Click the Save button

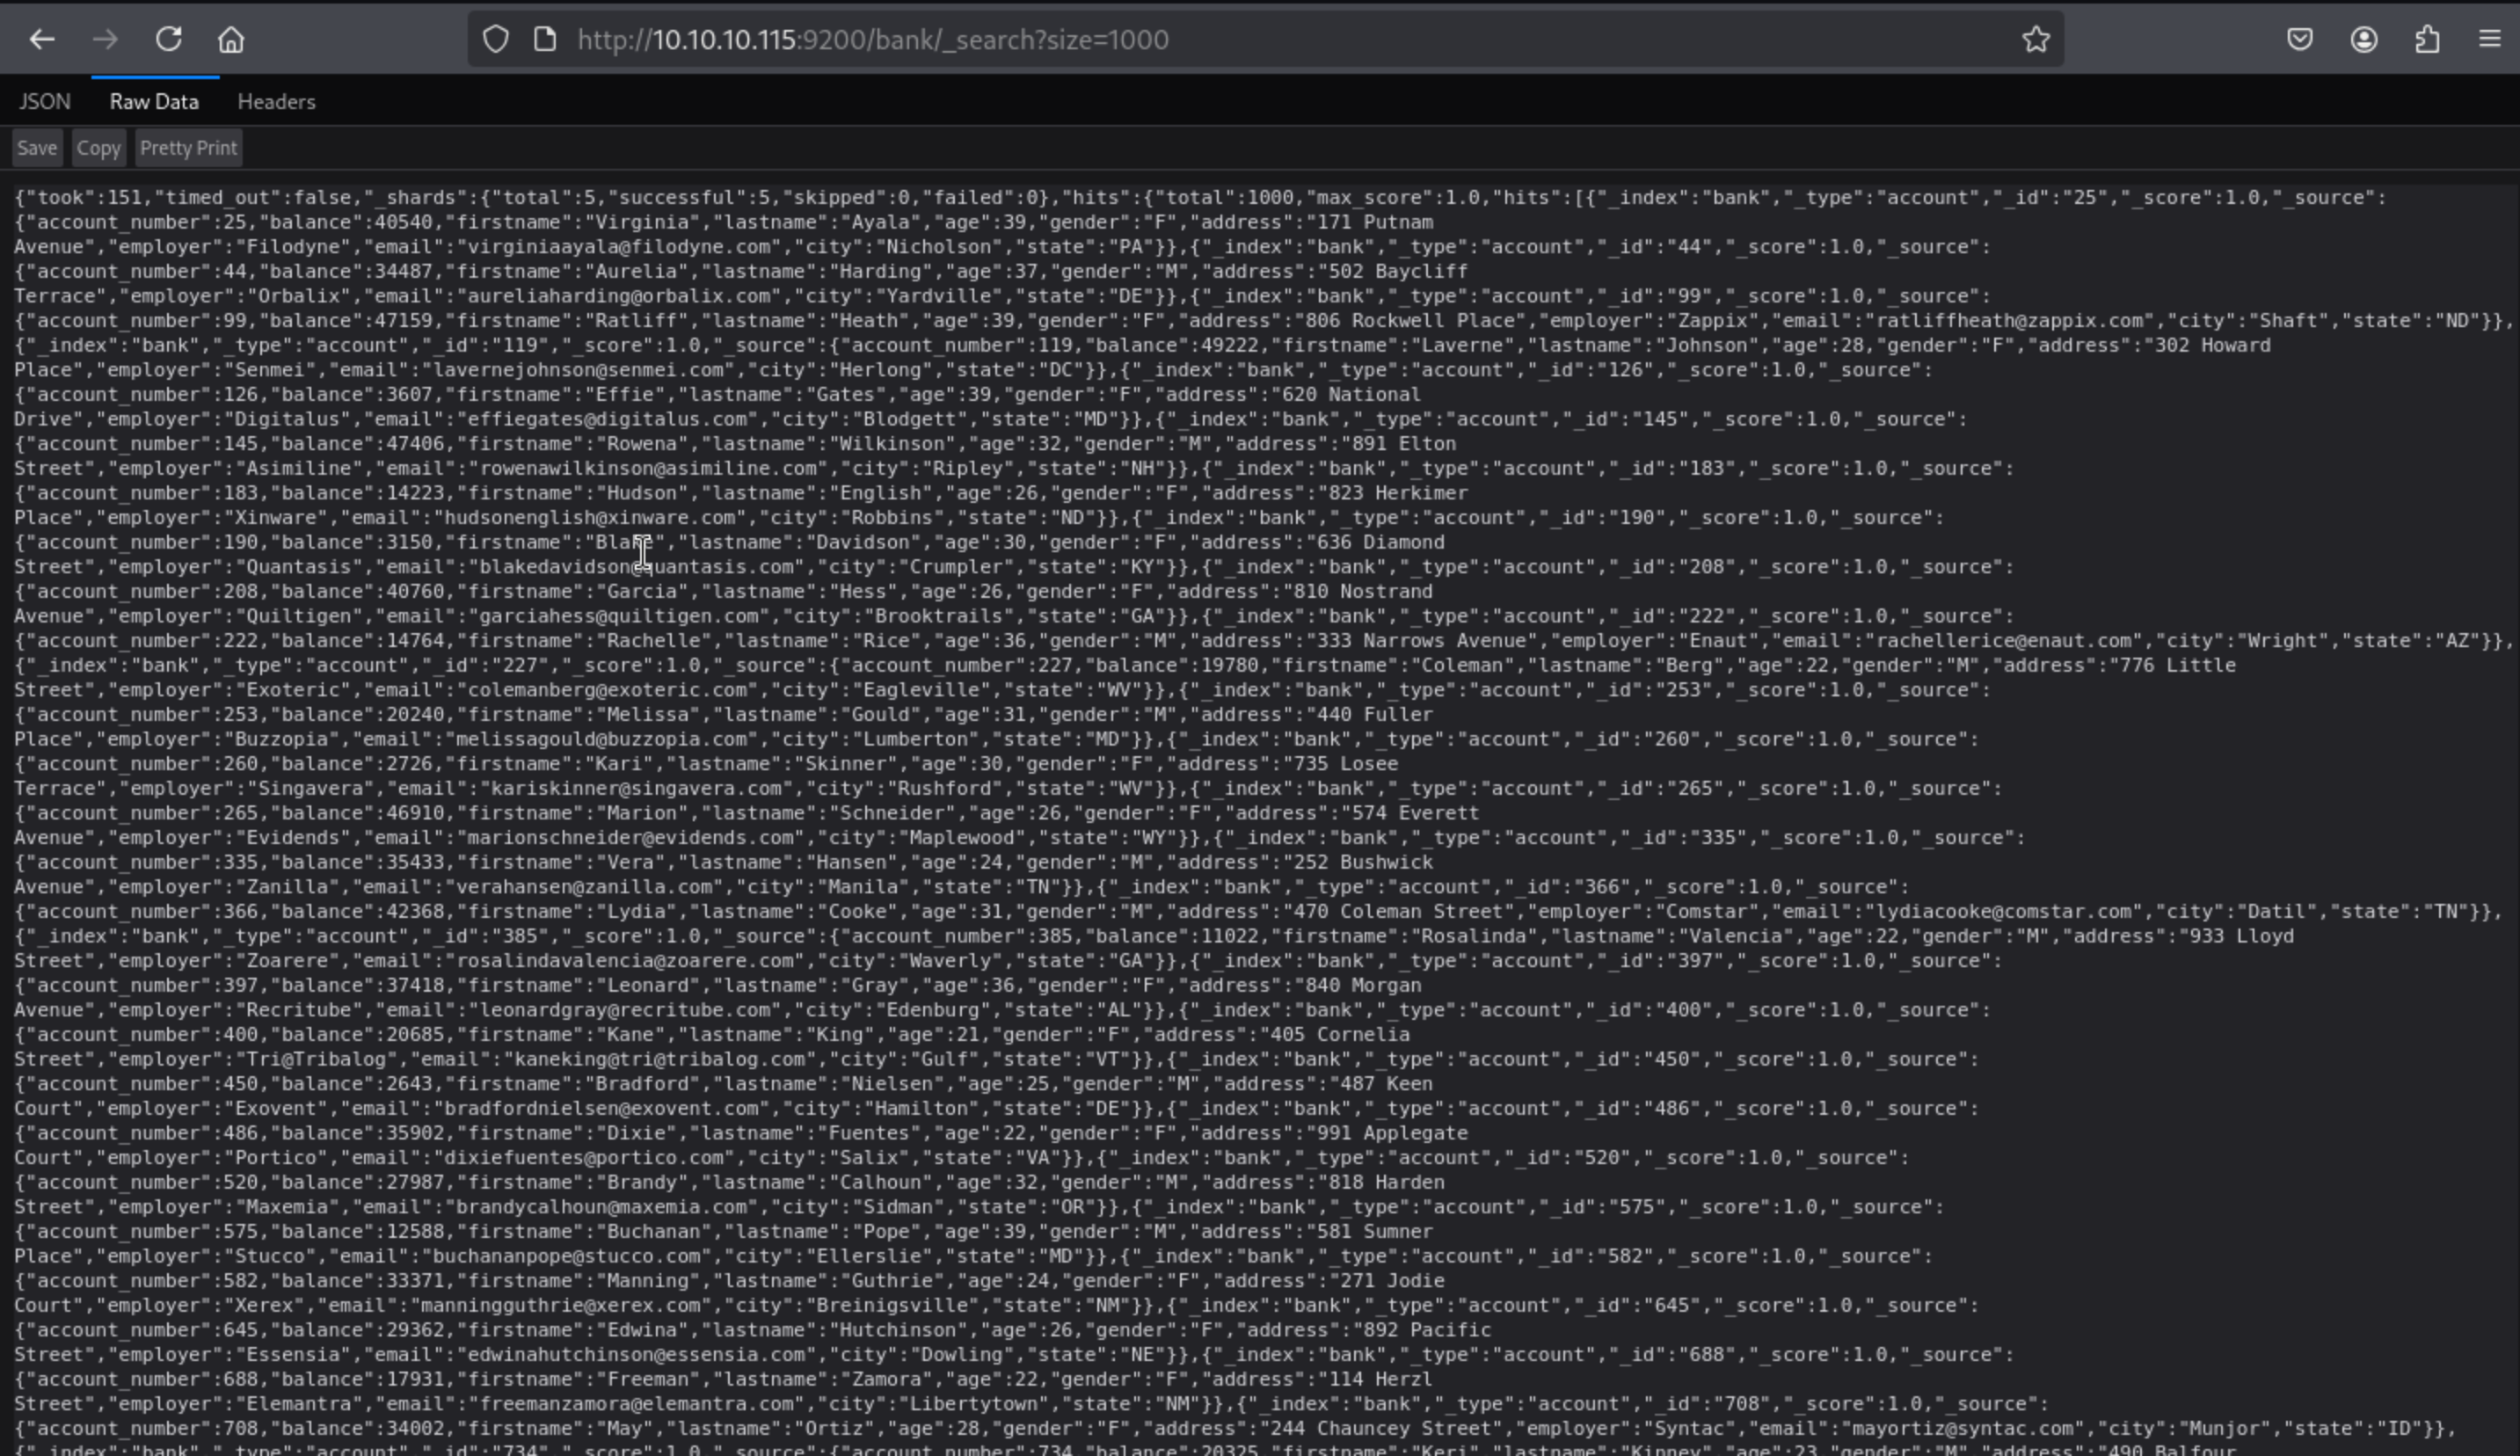[x=37, y=148]
